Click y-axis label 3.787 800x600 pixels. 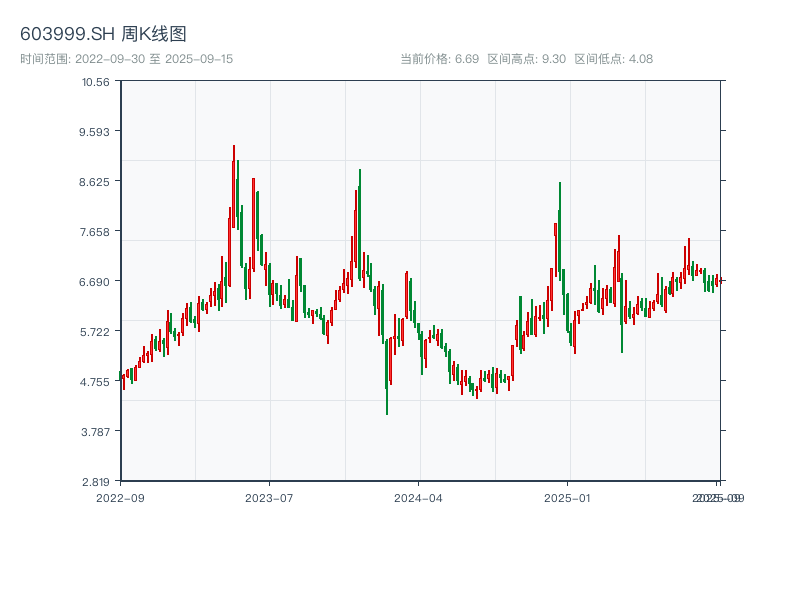click(95, 432)
